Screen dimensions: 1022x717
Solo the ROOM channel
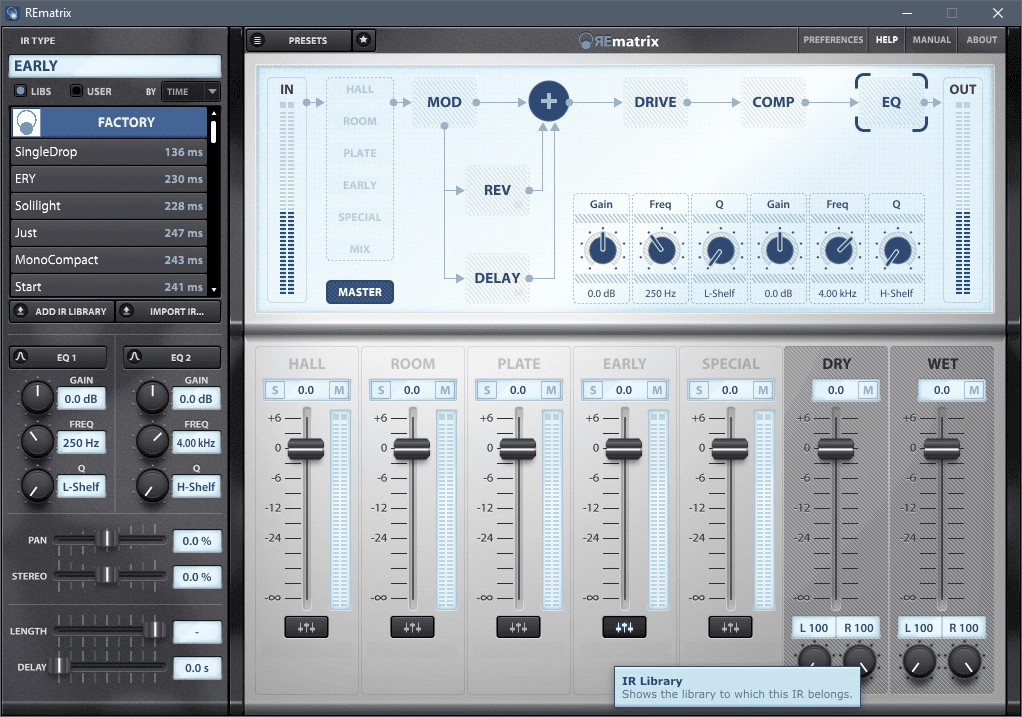pyautogui.click(x=381, y=390)
